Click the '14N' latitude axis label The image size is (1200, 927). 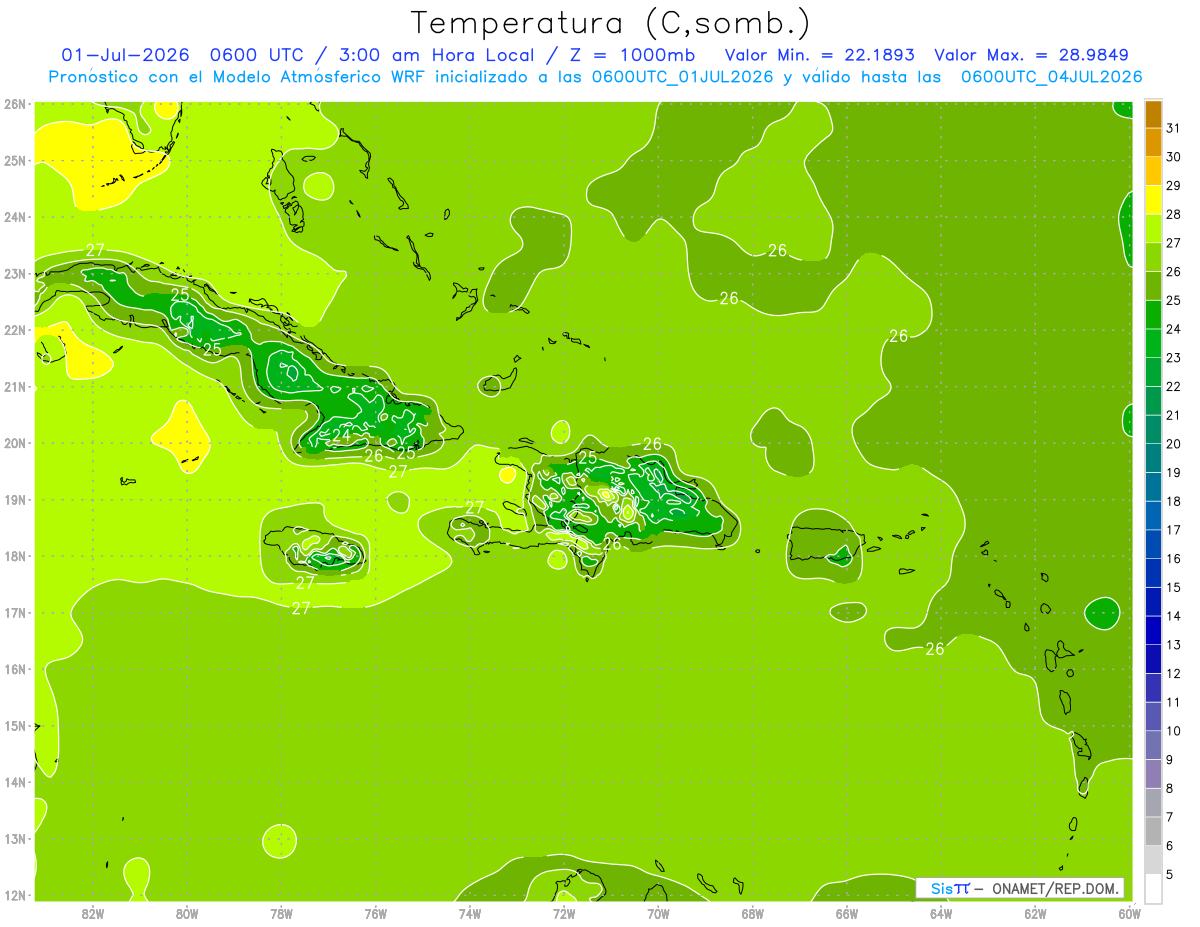(x=15, y=782)
